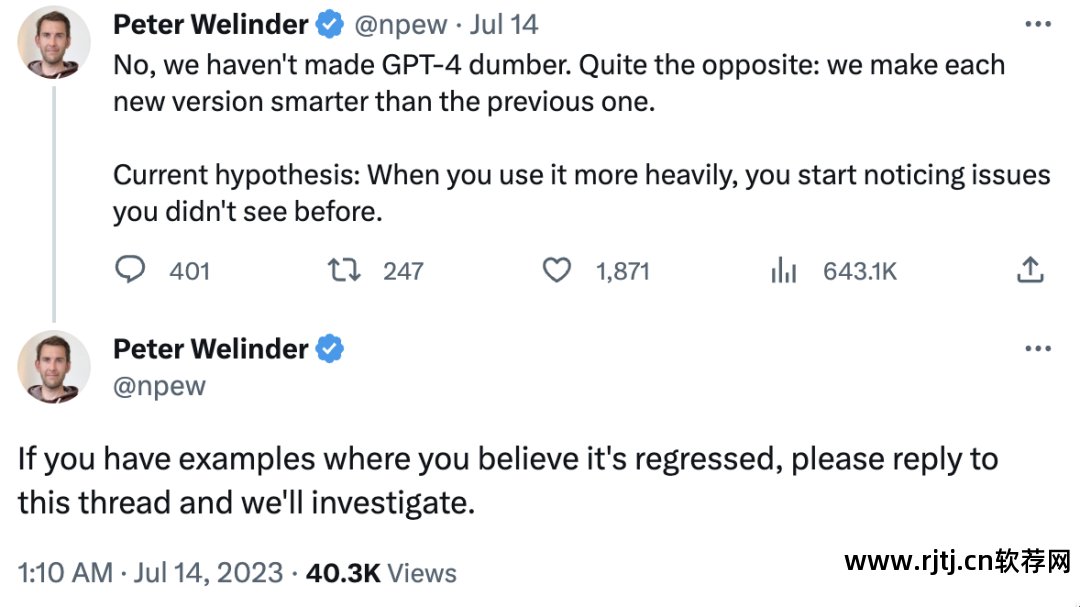Like the tweet with 1,871 likes
The height and width of the screenshot is (607, 1080).
click(x=556, y=270)
